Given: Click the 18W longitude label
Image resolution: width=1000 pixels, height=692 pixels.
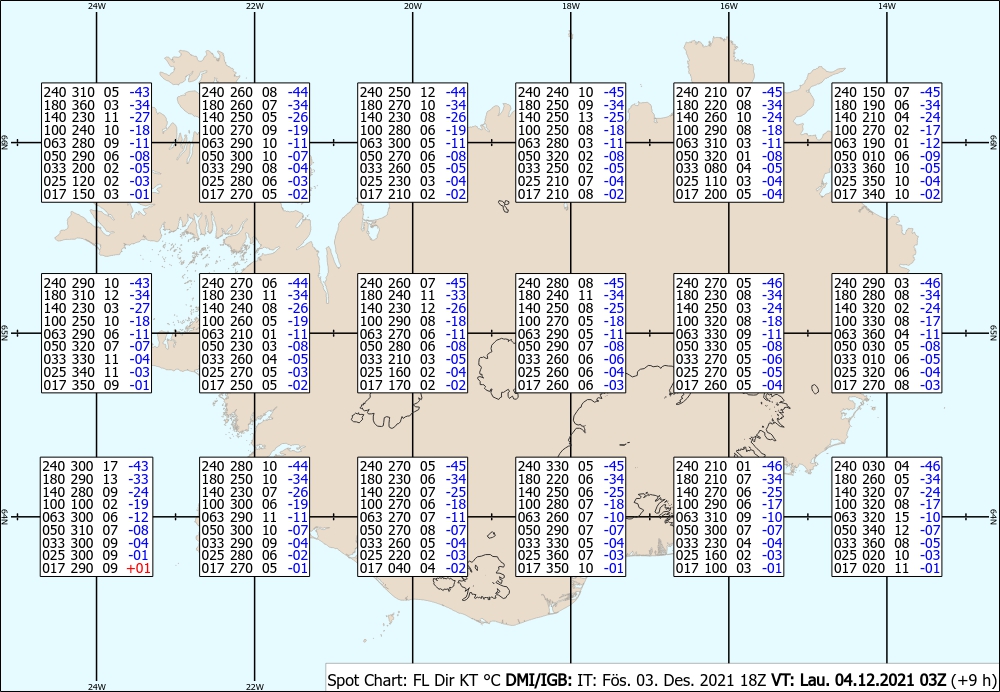Looking at the screenshot, I should (x=571, y=5).
